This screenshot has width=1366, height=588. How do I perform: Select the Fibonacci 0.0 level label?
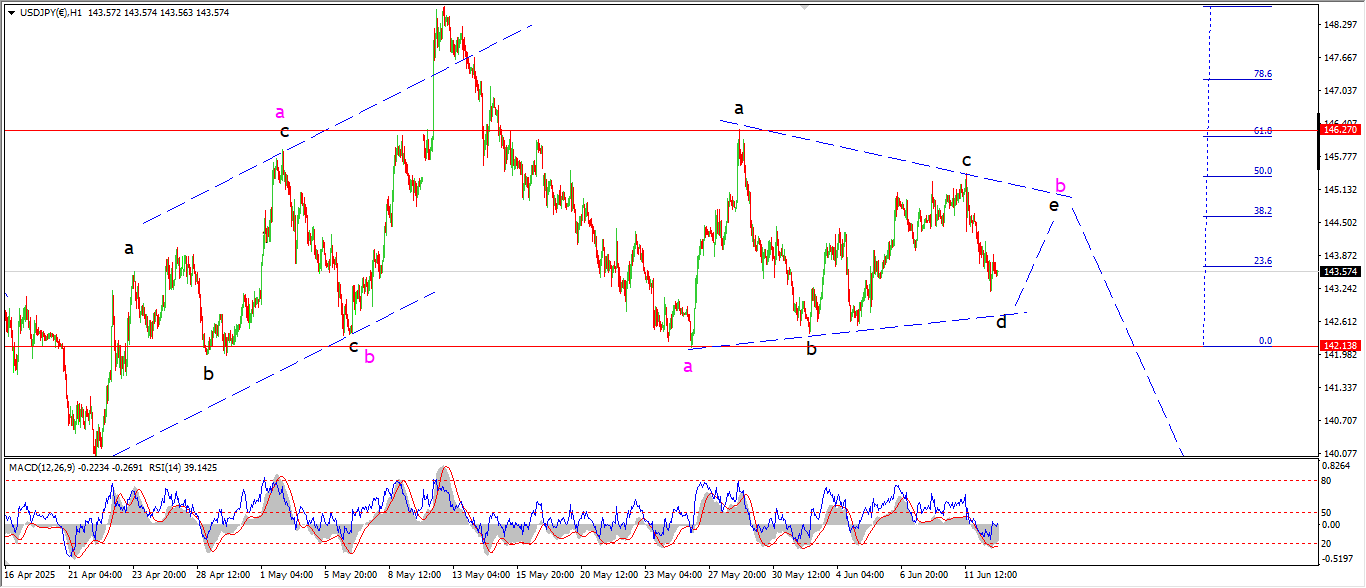click(1265, 341)
